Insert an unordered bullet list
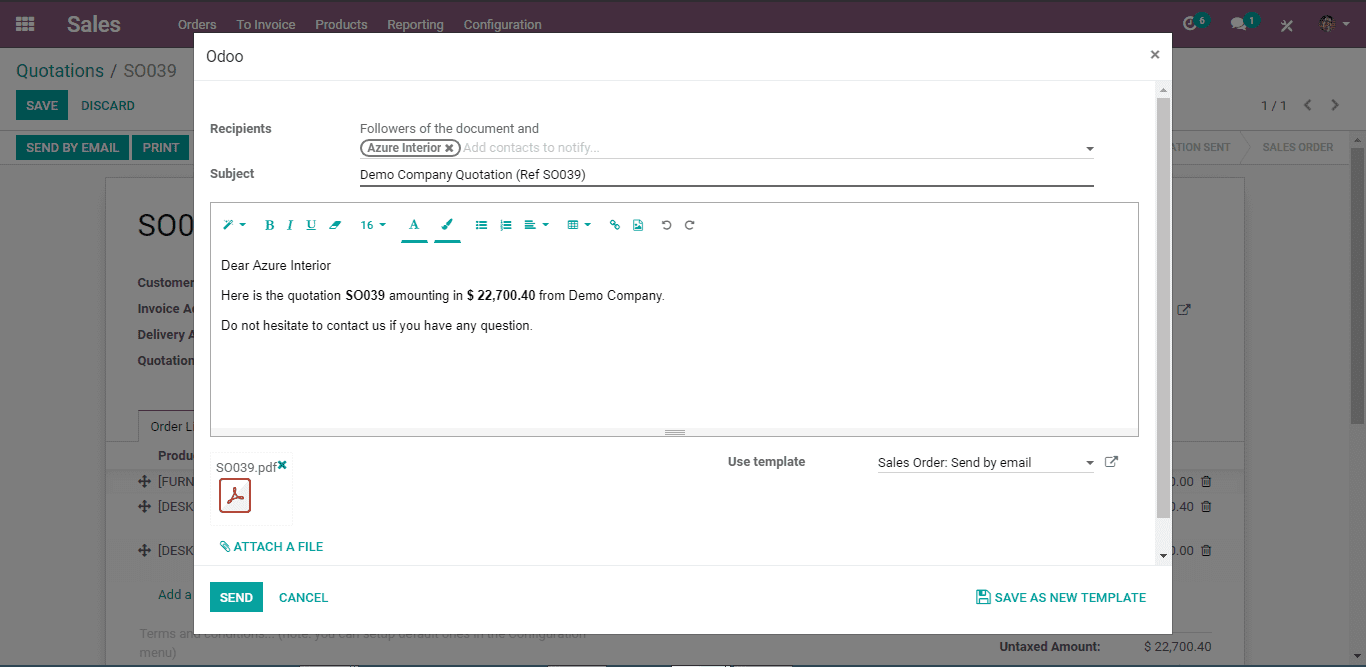 pyautogui.click(x=481, y=225)
